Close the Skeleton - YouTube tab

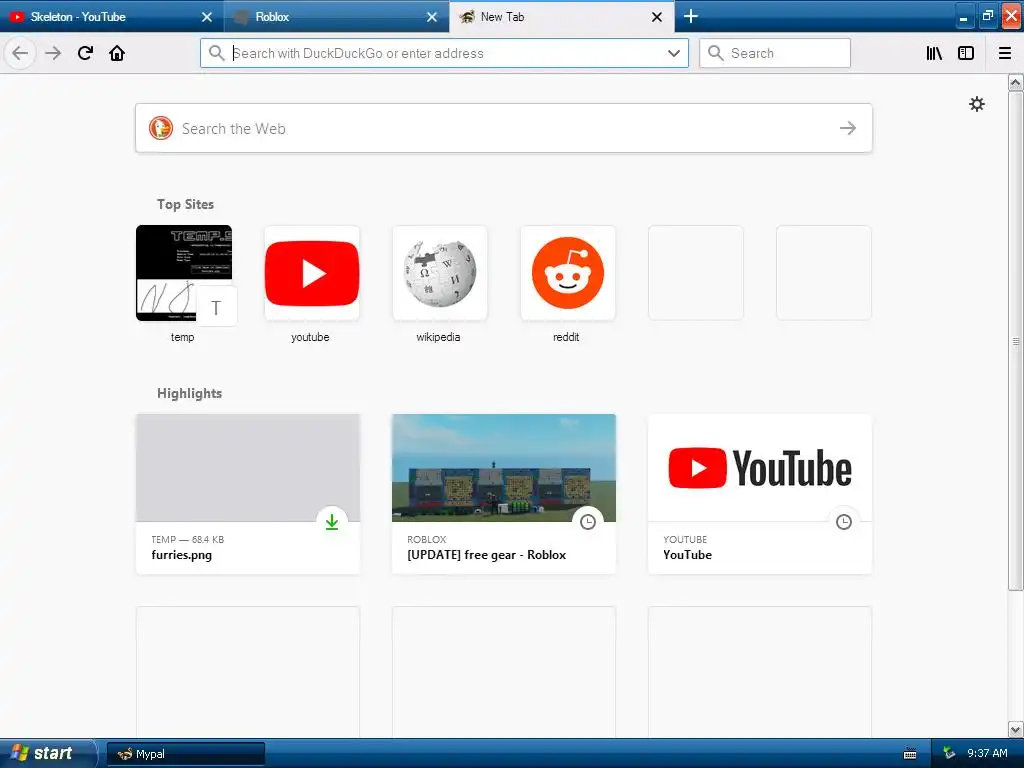point(207,17)
